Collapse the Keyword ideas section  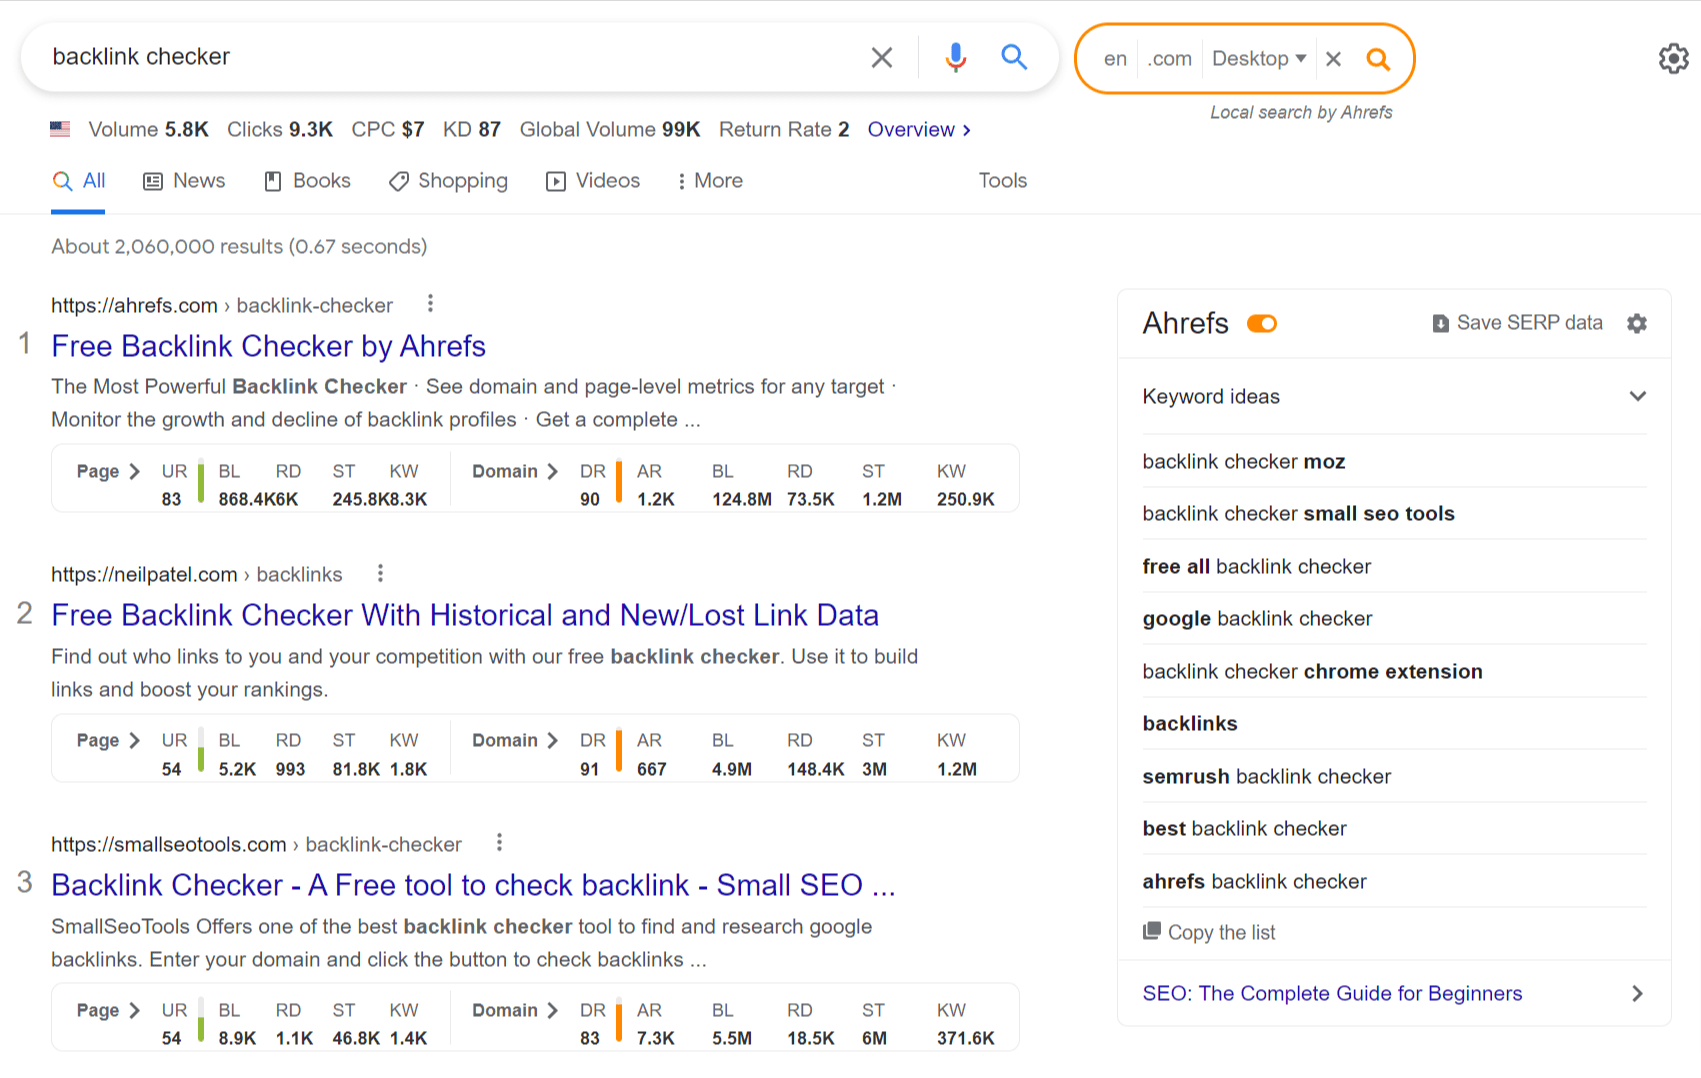pos(1637,396)
